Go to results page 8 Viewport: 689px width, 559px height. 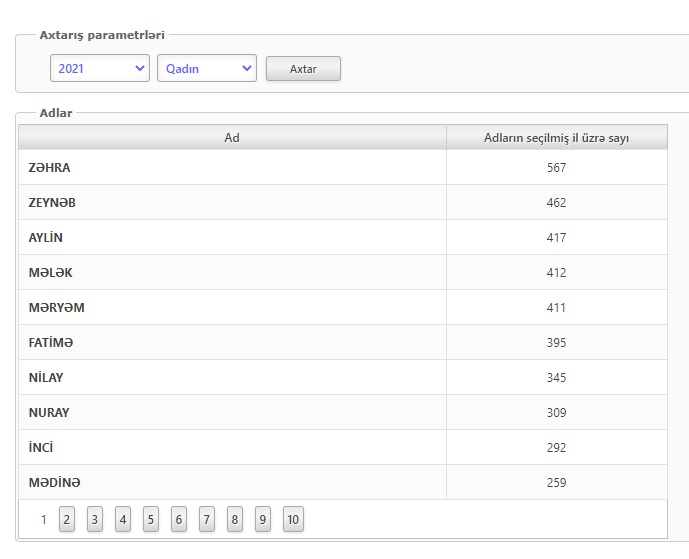tap(235, 519)
